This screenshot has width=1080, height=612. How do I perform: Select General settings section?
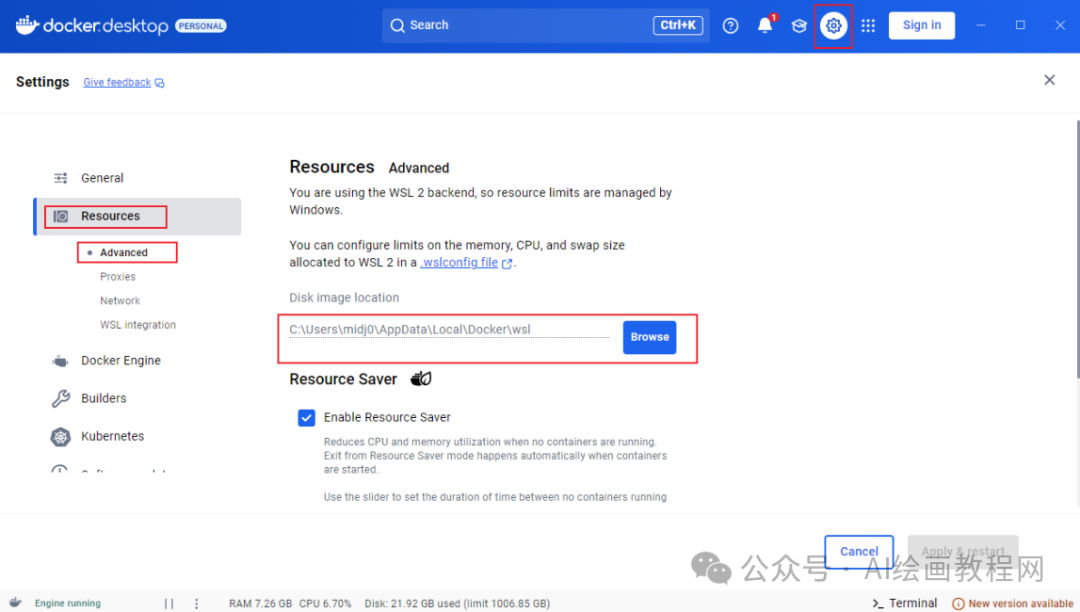pos(102,178)
